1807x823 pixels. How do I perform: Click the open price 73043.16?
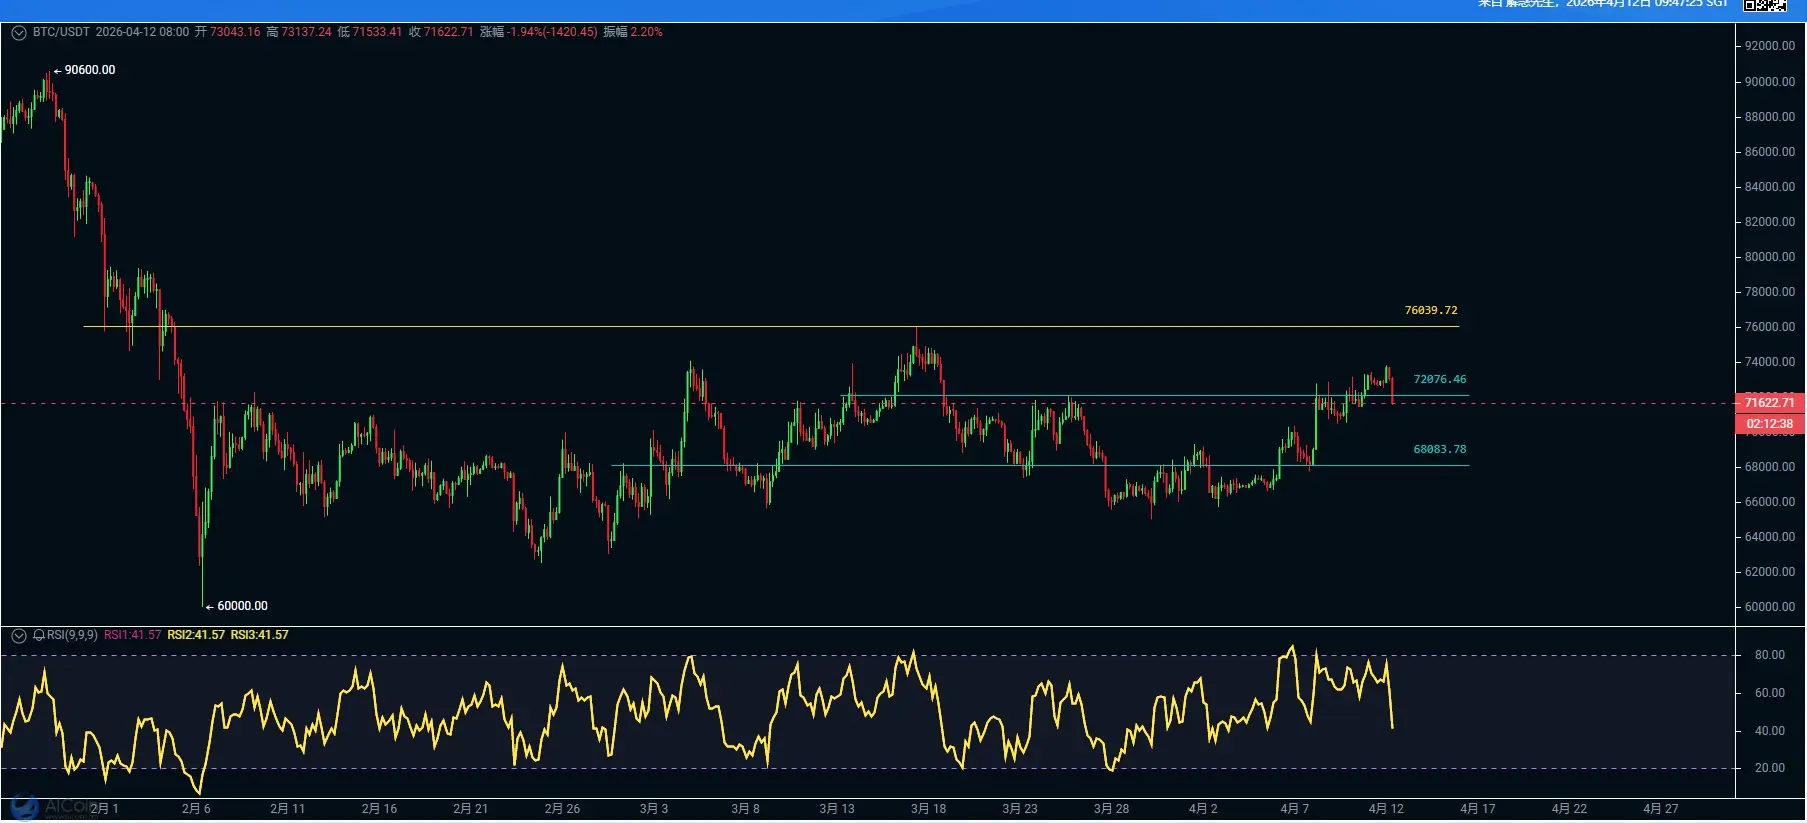pyautogui.click(x=235, y=32)
